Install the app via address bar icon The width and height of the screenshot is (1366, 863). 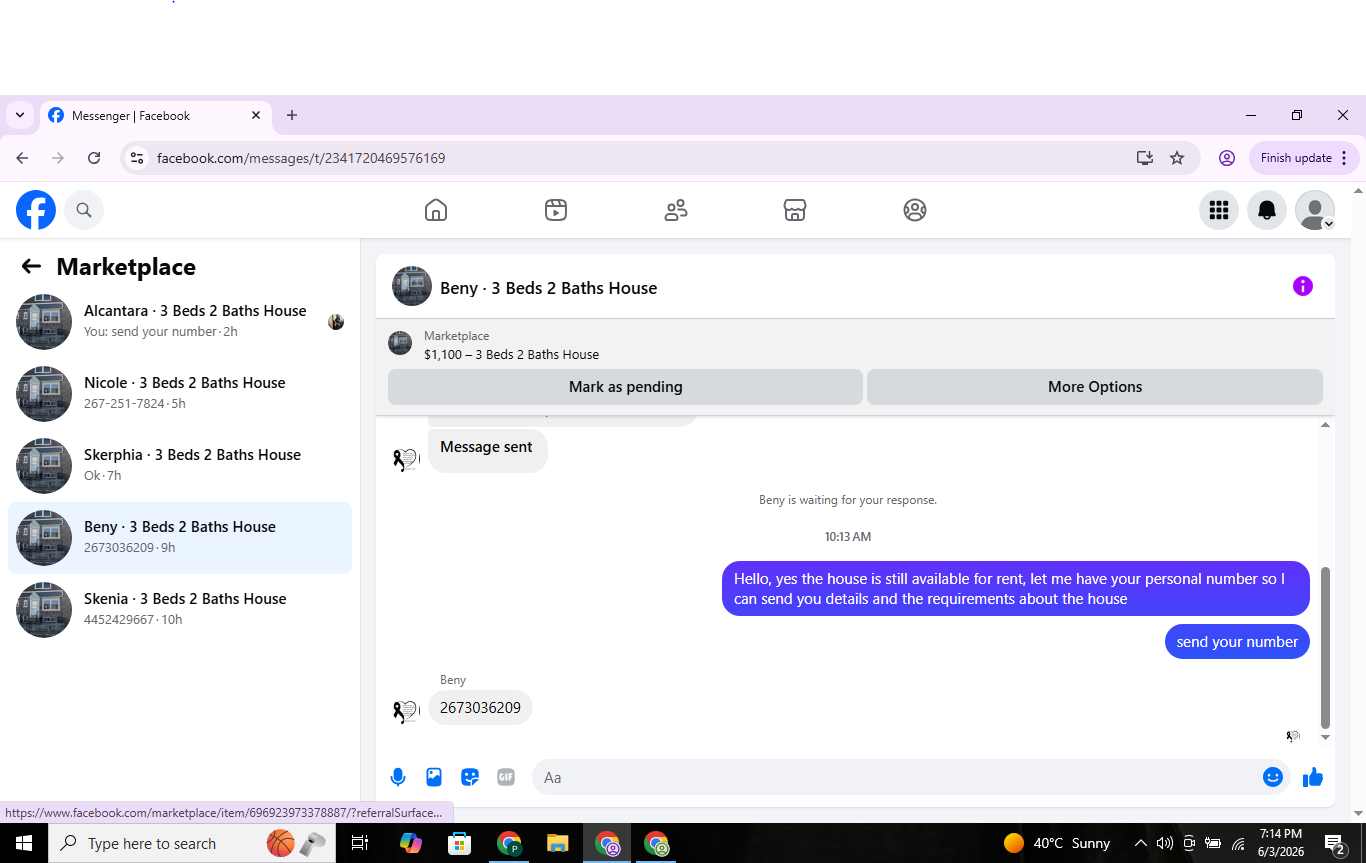(1145, 158)
